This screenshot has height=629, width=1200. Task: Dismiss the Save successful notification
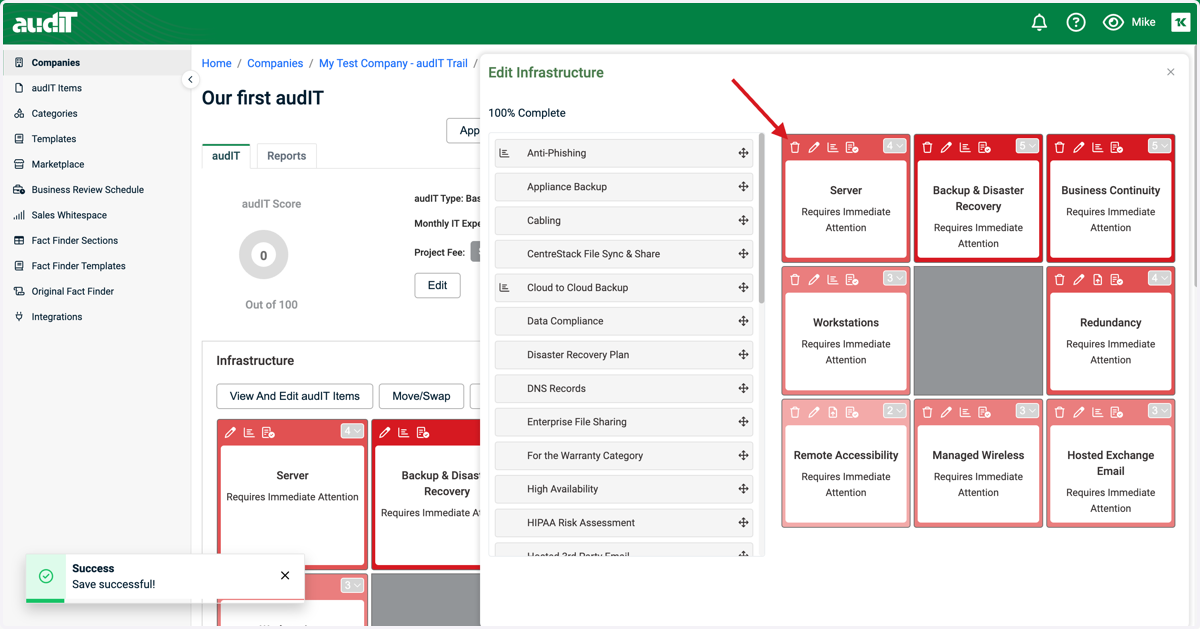285,575
